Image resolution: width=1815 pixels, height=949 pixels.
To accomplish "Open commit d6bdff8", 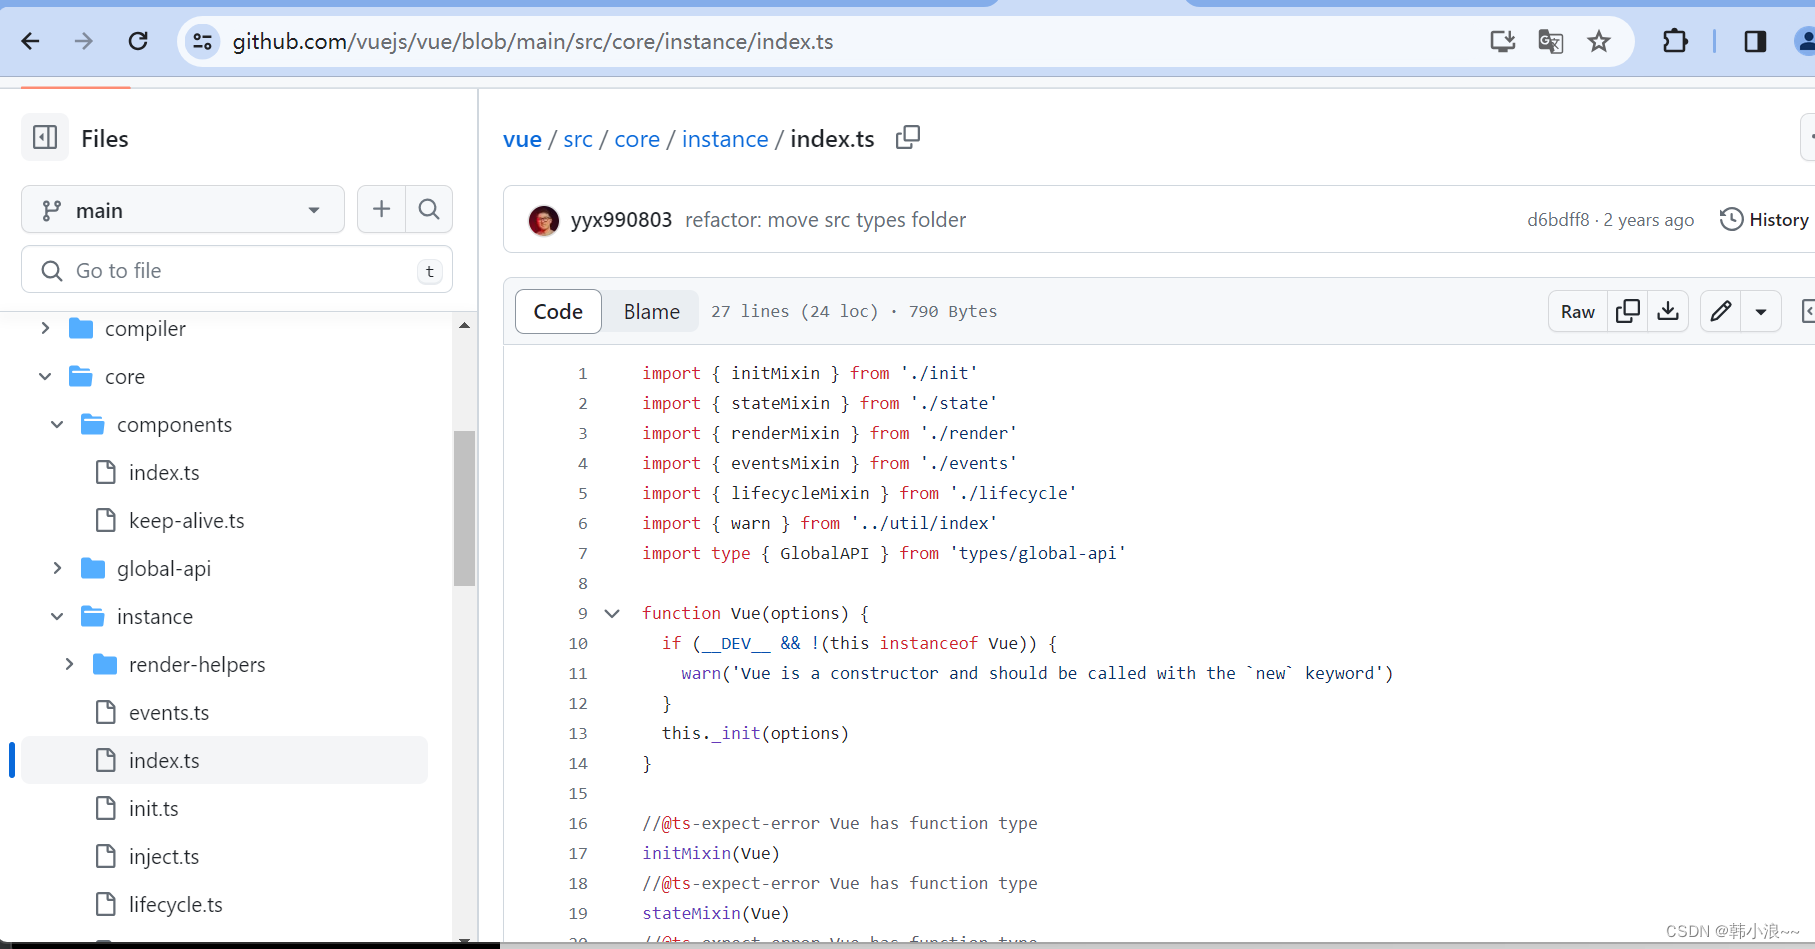I will point(1558,220).
